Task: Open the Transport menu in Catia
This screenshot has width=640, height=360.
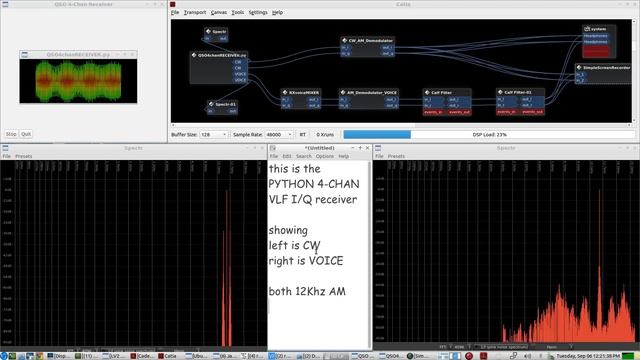Action: (x=195, y=12)
